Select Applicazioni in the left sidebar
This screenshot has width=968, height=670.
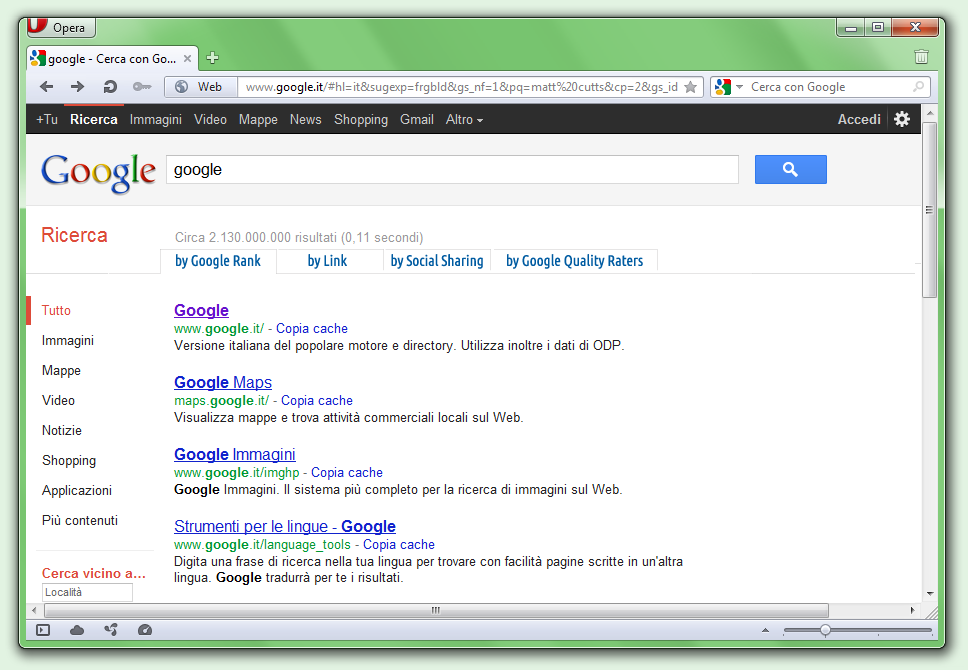tap(77, 490)
